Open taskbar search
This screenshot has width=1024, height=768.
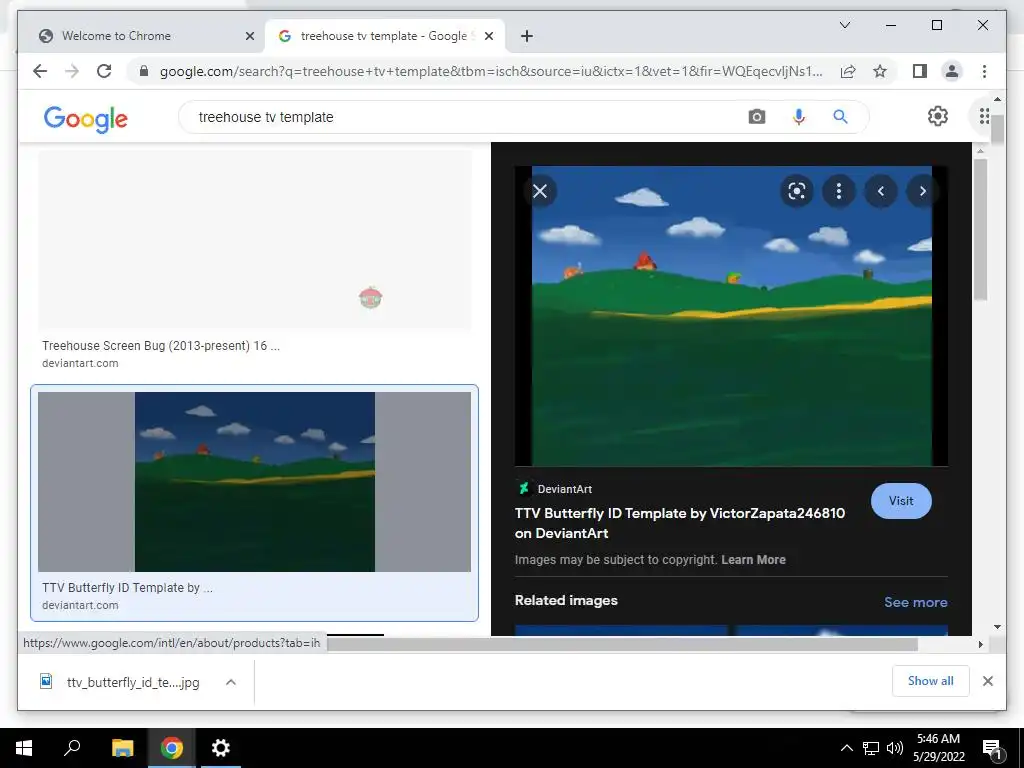pyautogui.click(x=72, y=748)
